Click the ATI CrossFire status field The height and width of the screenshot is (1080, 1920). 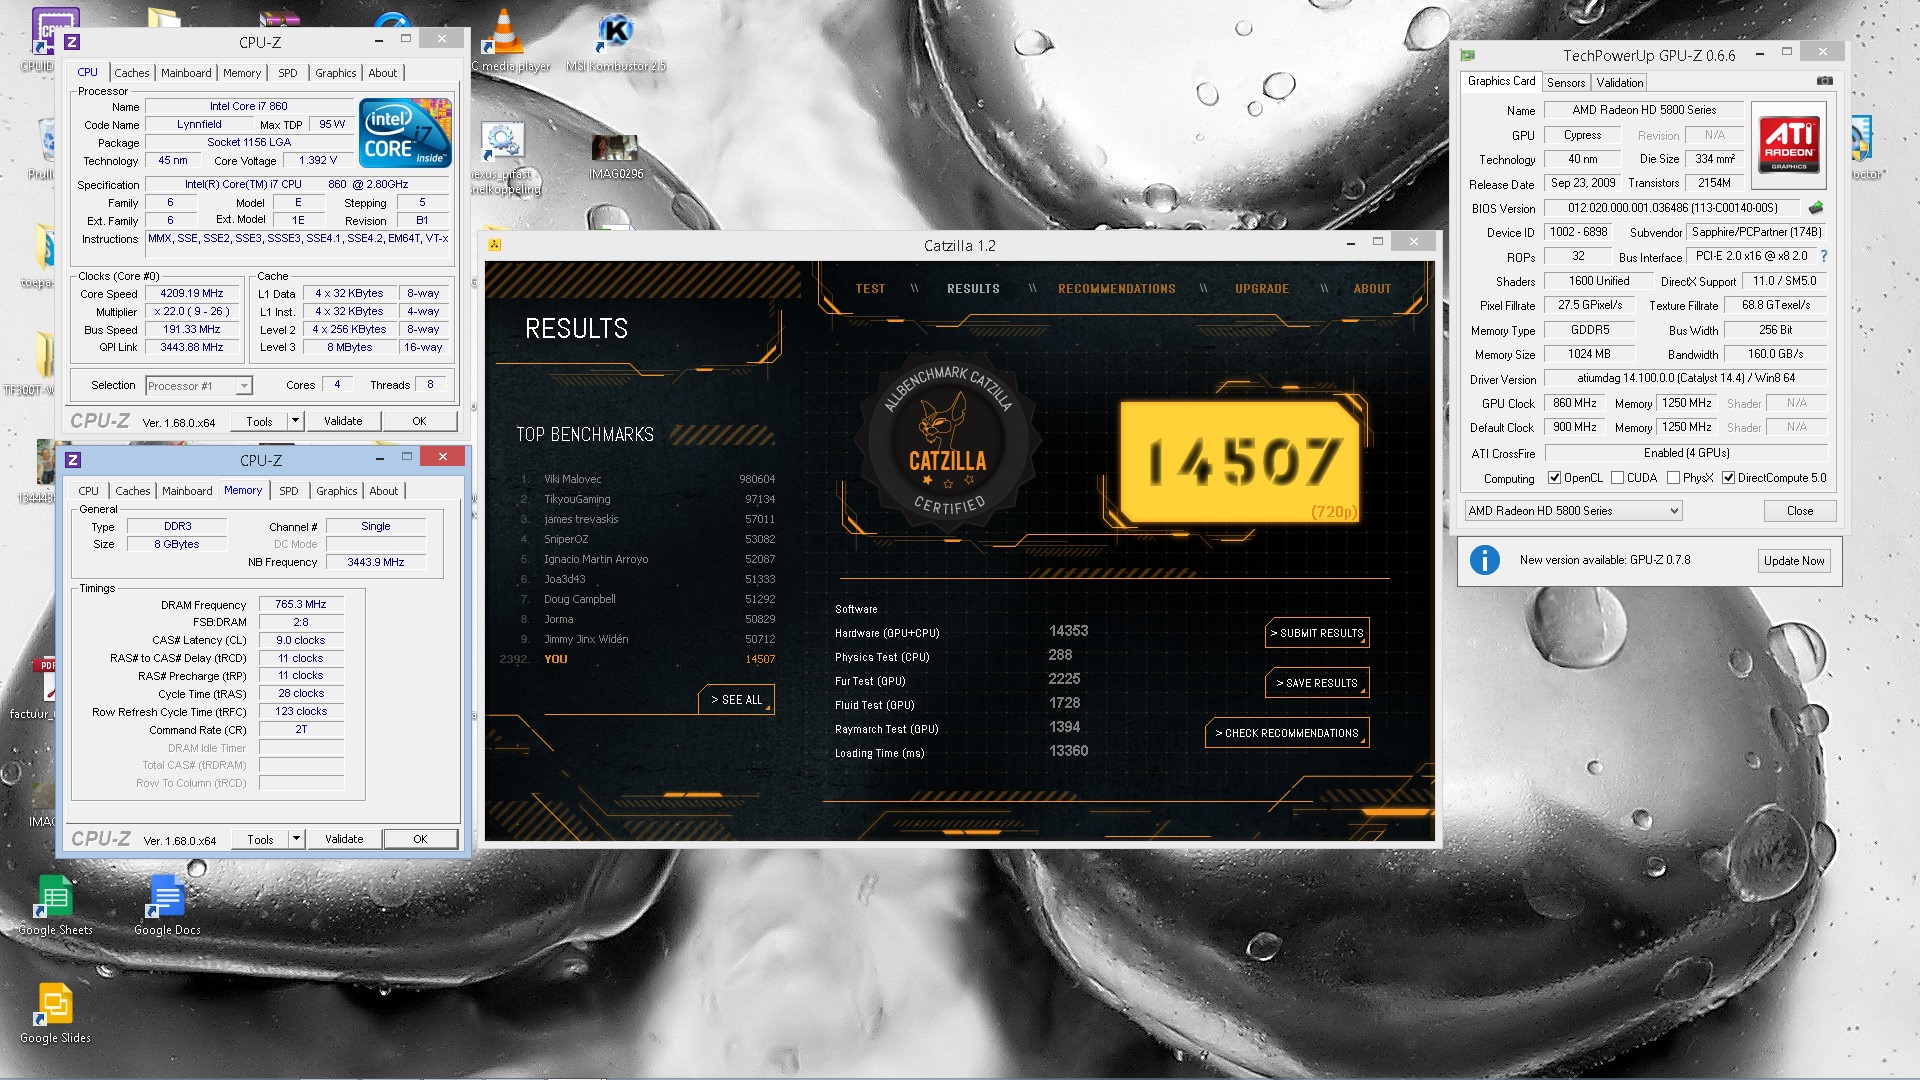(x=1686, y=453)
